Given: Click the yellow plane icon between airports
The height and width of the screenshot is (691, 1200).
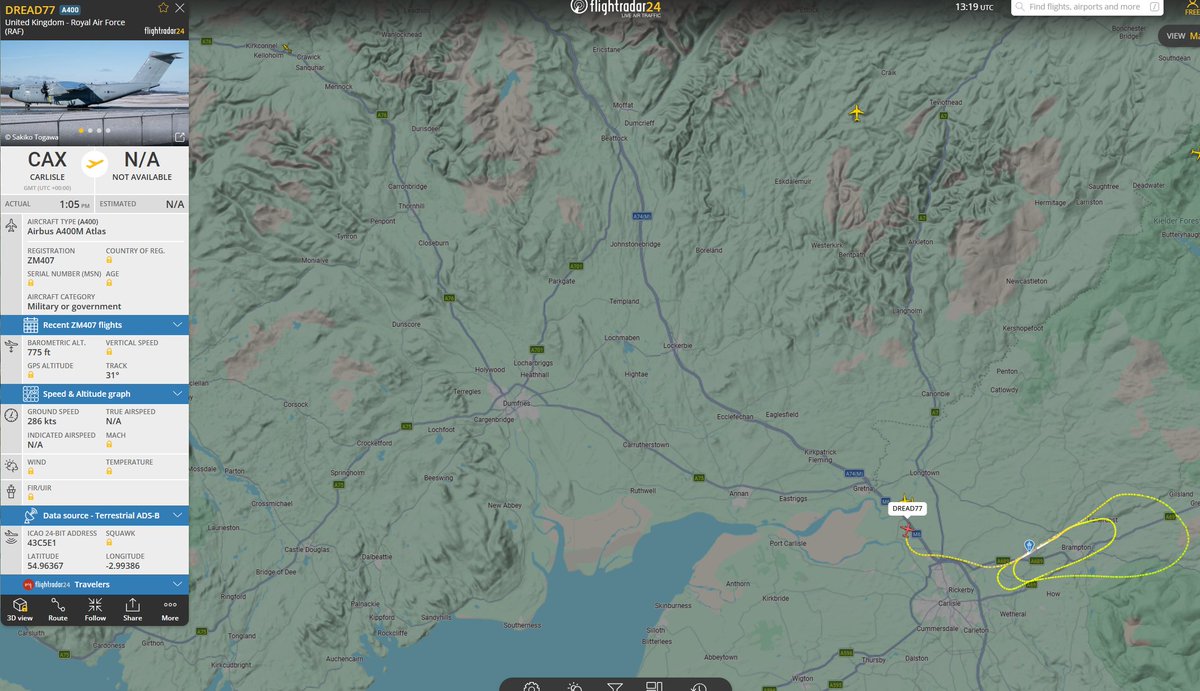Looking at the screenshot, I should click(94, 163).
